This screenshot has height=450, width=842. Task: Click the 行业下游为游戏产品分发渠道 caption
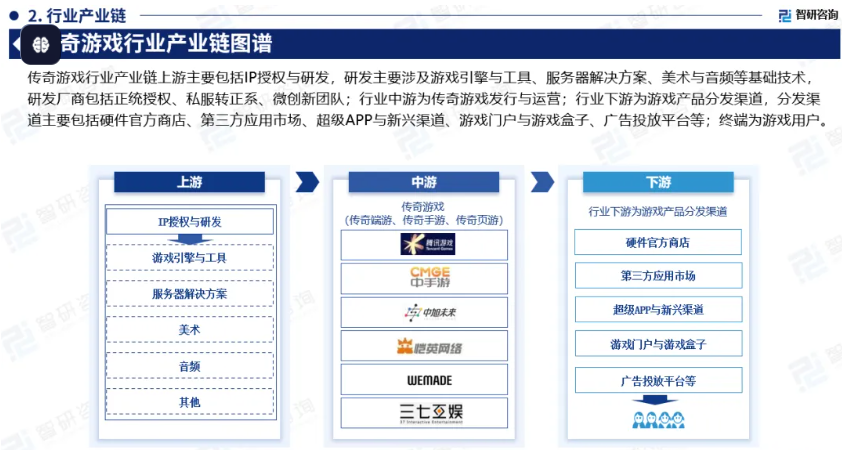658,212
